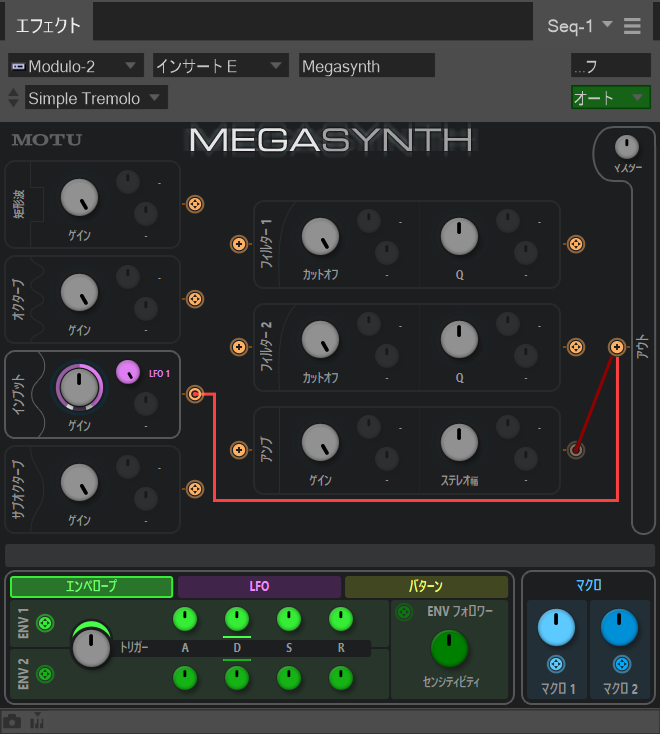Click the ENV 1 attack knob
660x734 pixels.
(185, 619)
